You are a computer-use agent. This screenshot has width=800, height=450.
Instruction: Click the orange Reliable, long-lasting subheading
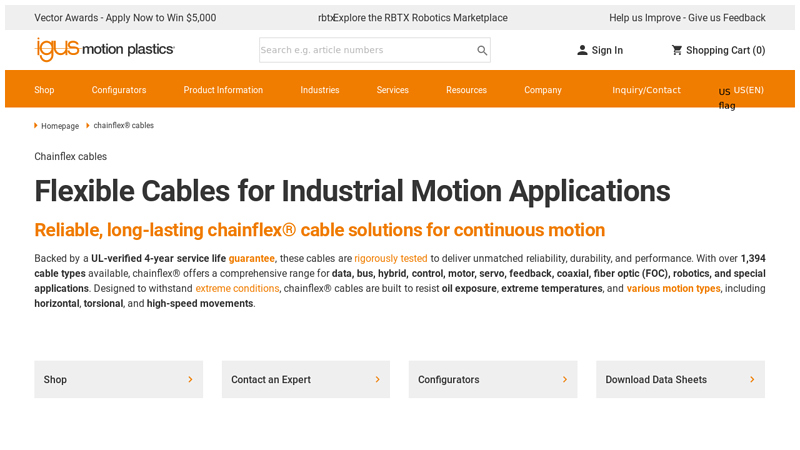[x=319, y=230]
